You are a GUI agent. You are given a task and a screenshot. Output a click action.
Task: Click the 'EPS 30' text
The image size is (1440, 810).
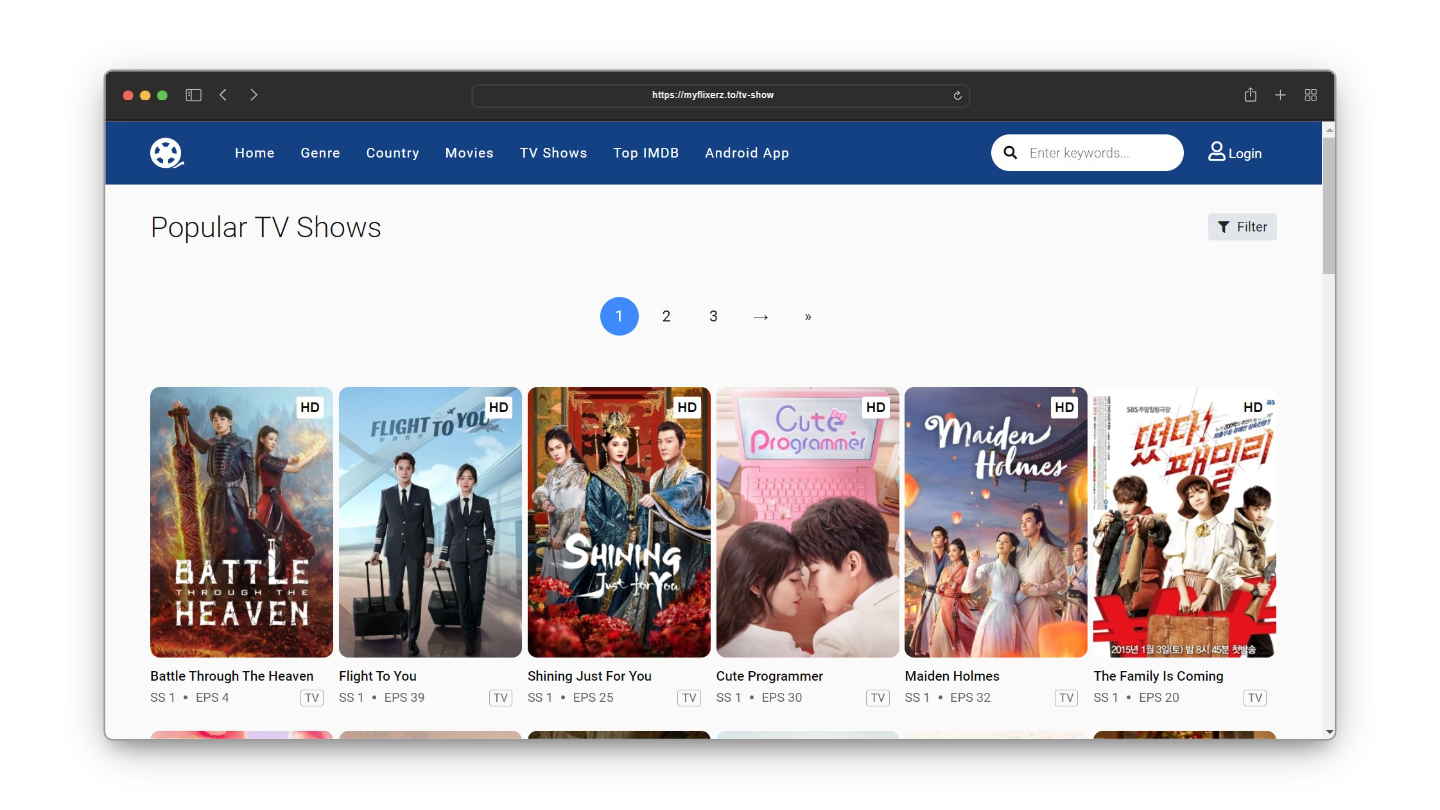click(782, 698)
